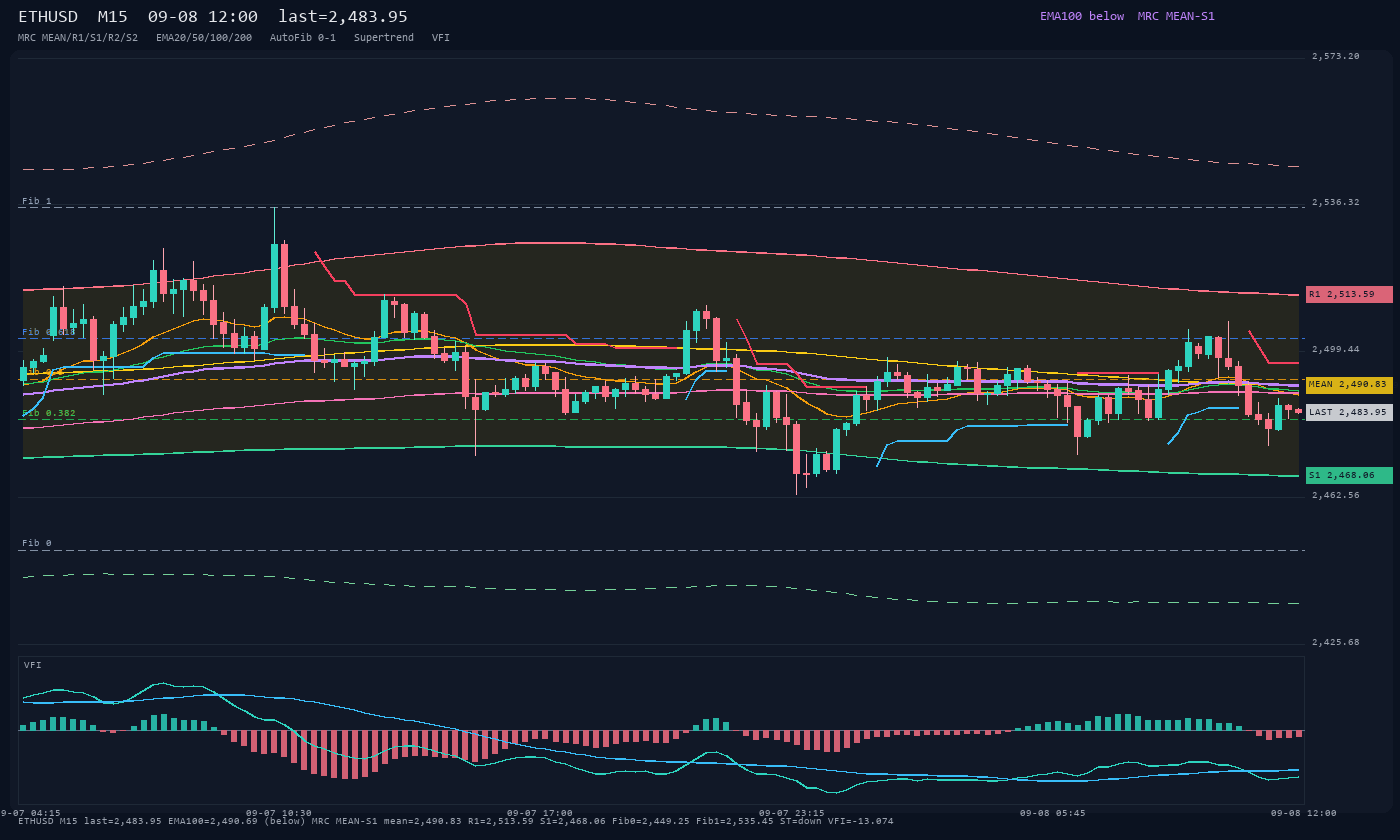Click the "Supertrend" indicator legend
1400x840 pixels.
(384, 38)
